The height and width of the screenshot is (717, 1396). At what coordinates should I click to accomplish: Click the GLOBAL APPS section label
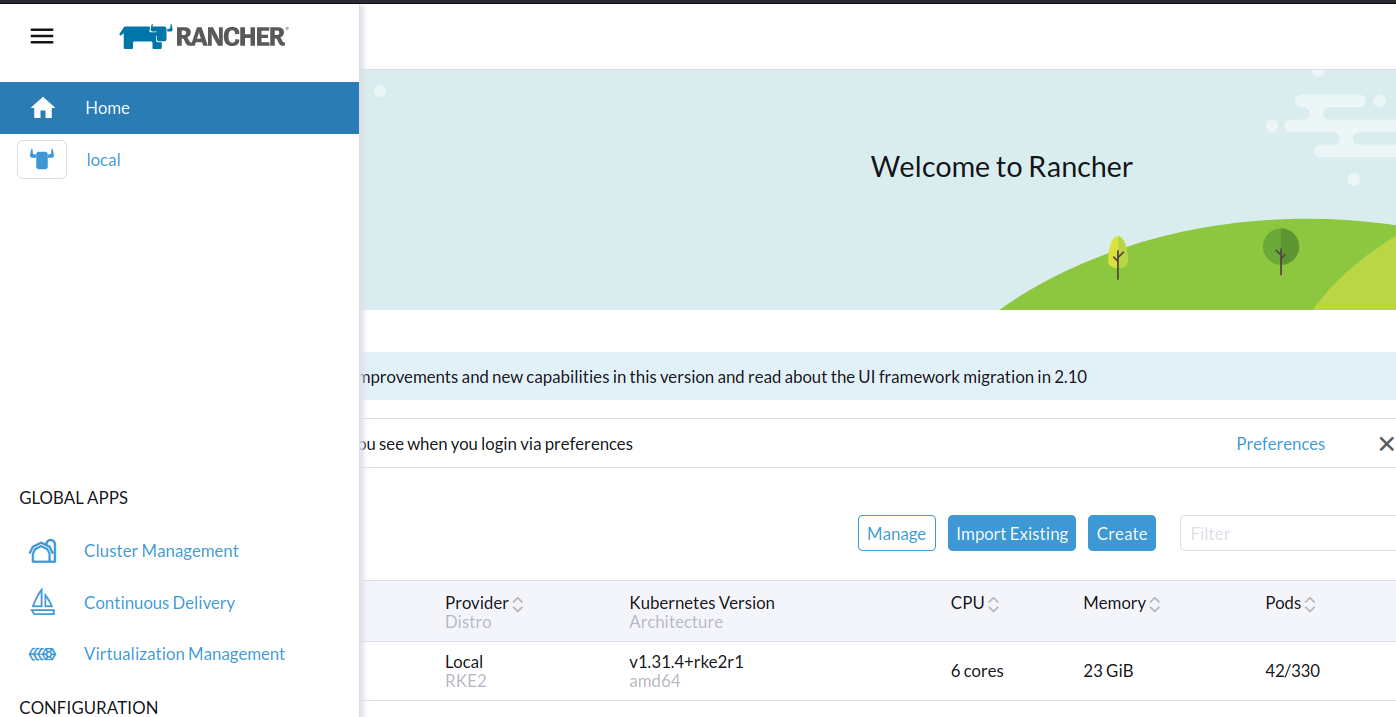coord(74,498)
